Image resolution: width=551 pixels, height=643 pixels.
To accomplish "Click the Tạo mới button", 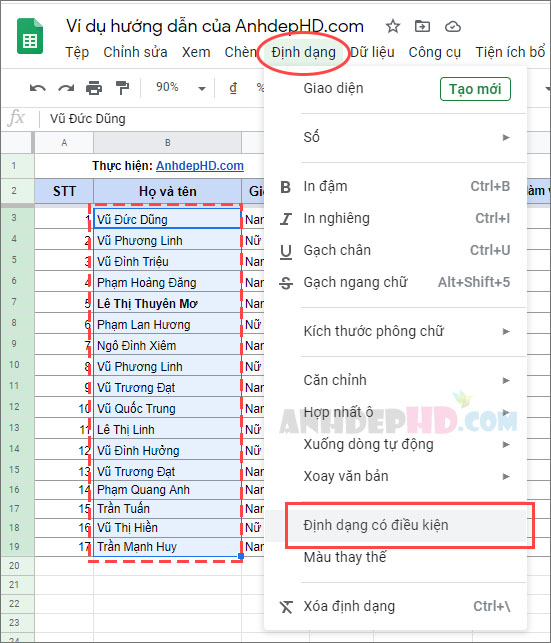I will [475, 89].
